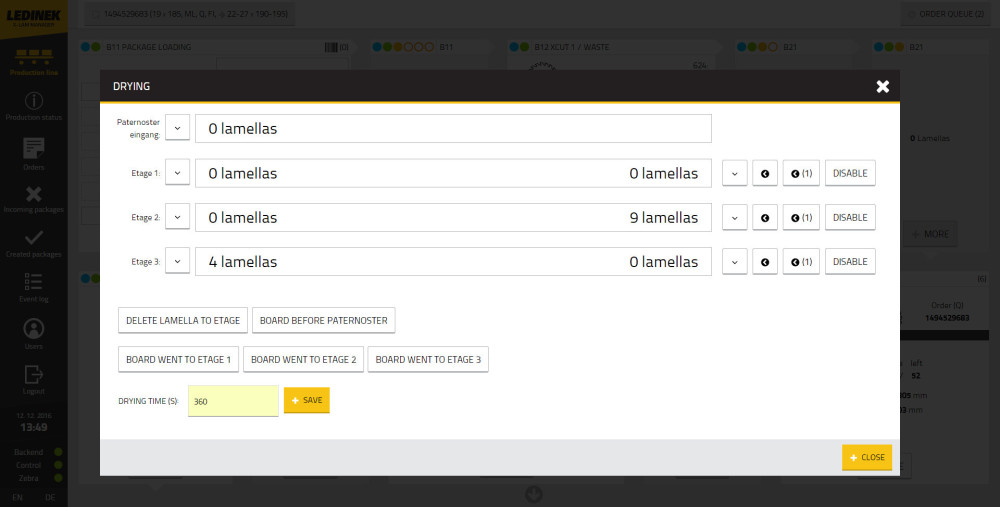Image resolution: width=1000 pixels, height=507 pixels.
Task: Disable Etage 2
Action: pos(850,217)
